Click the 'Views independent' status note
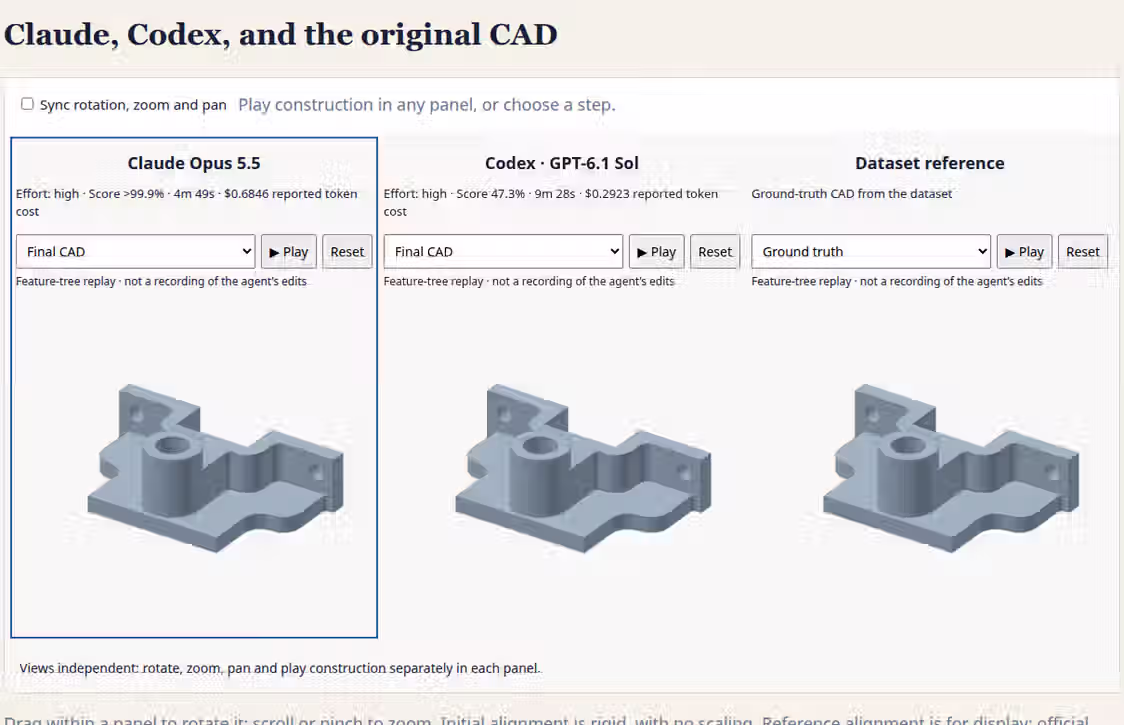 pyautogui.click(x=280, y=668)
